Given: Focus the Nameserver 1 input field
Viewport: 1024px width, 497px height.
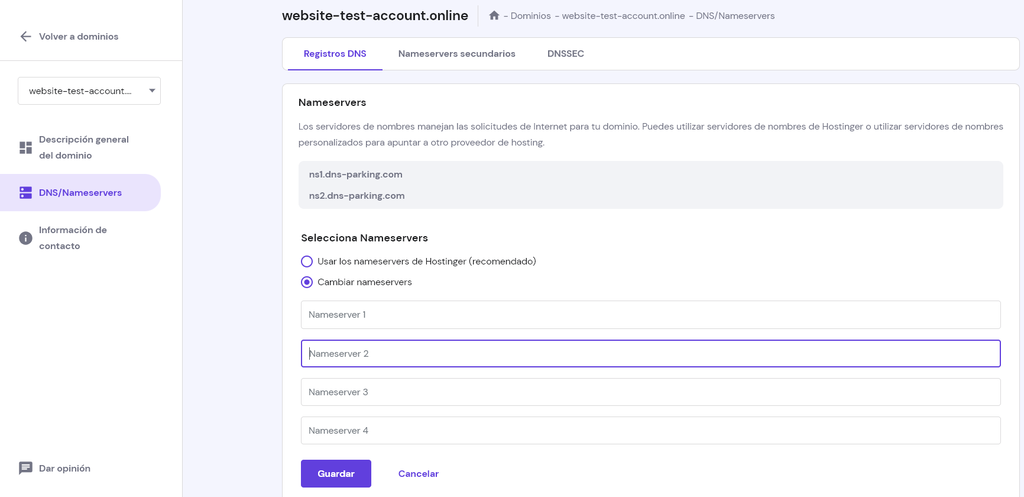Looking at the screenshot, I should tap(650, 315).
